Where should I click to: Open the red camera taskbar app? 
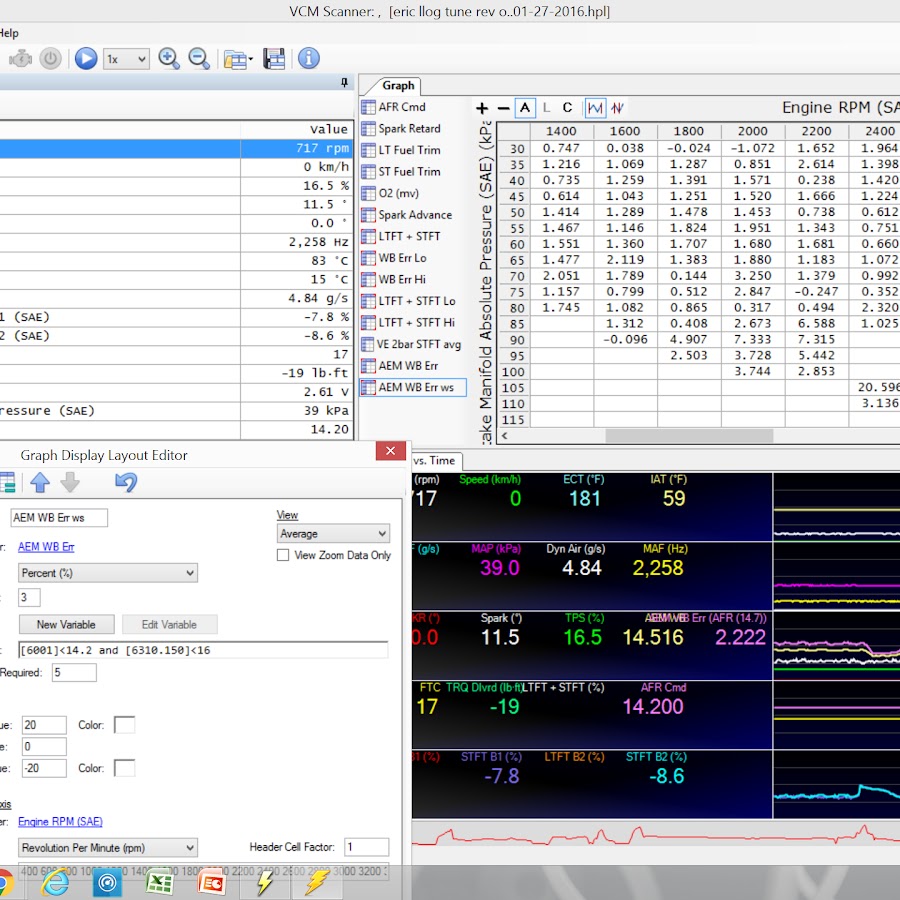(211, 882)
